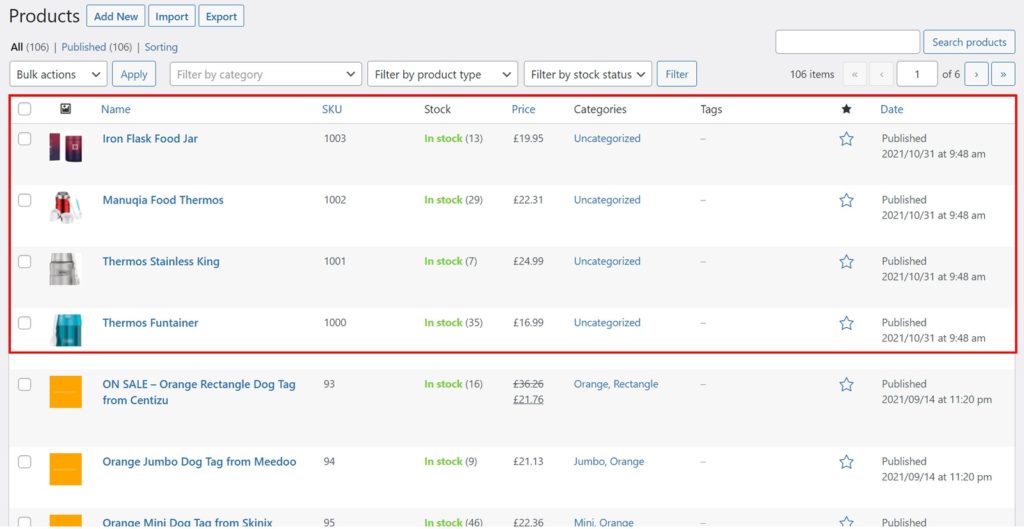Open the Bulk actions dropdown
Screen dimensions: 1024x529
[x=58, y=74]
